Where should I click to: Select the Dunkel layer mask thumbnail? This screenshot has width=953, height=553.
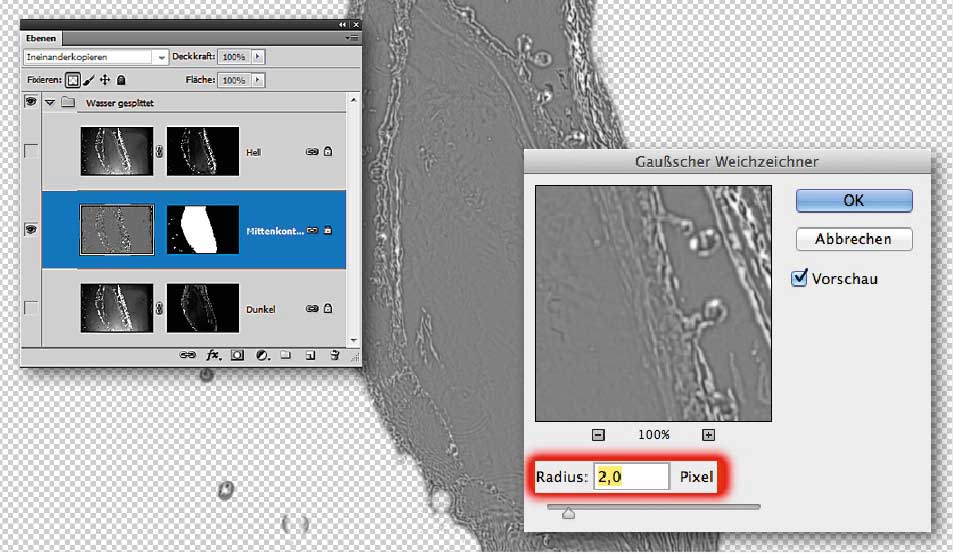click(203, 308)
